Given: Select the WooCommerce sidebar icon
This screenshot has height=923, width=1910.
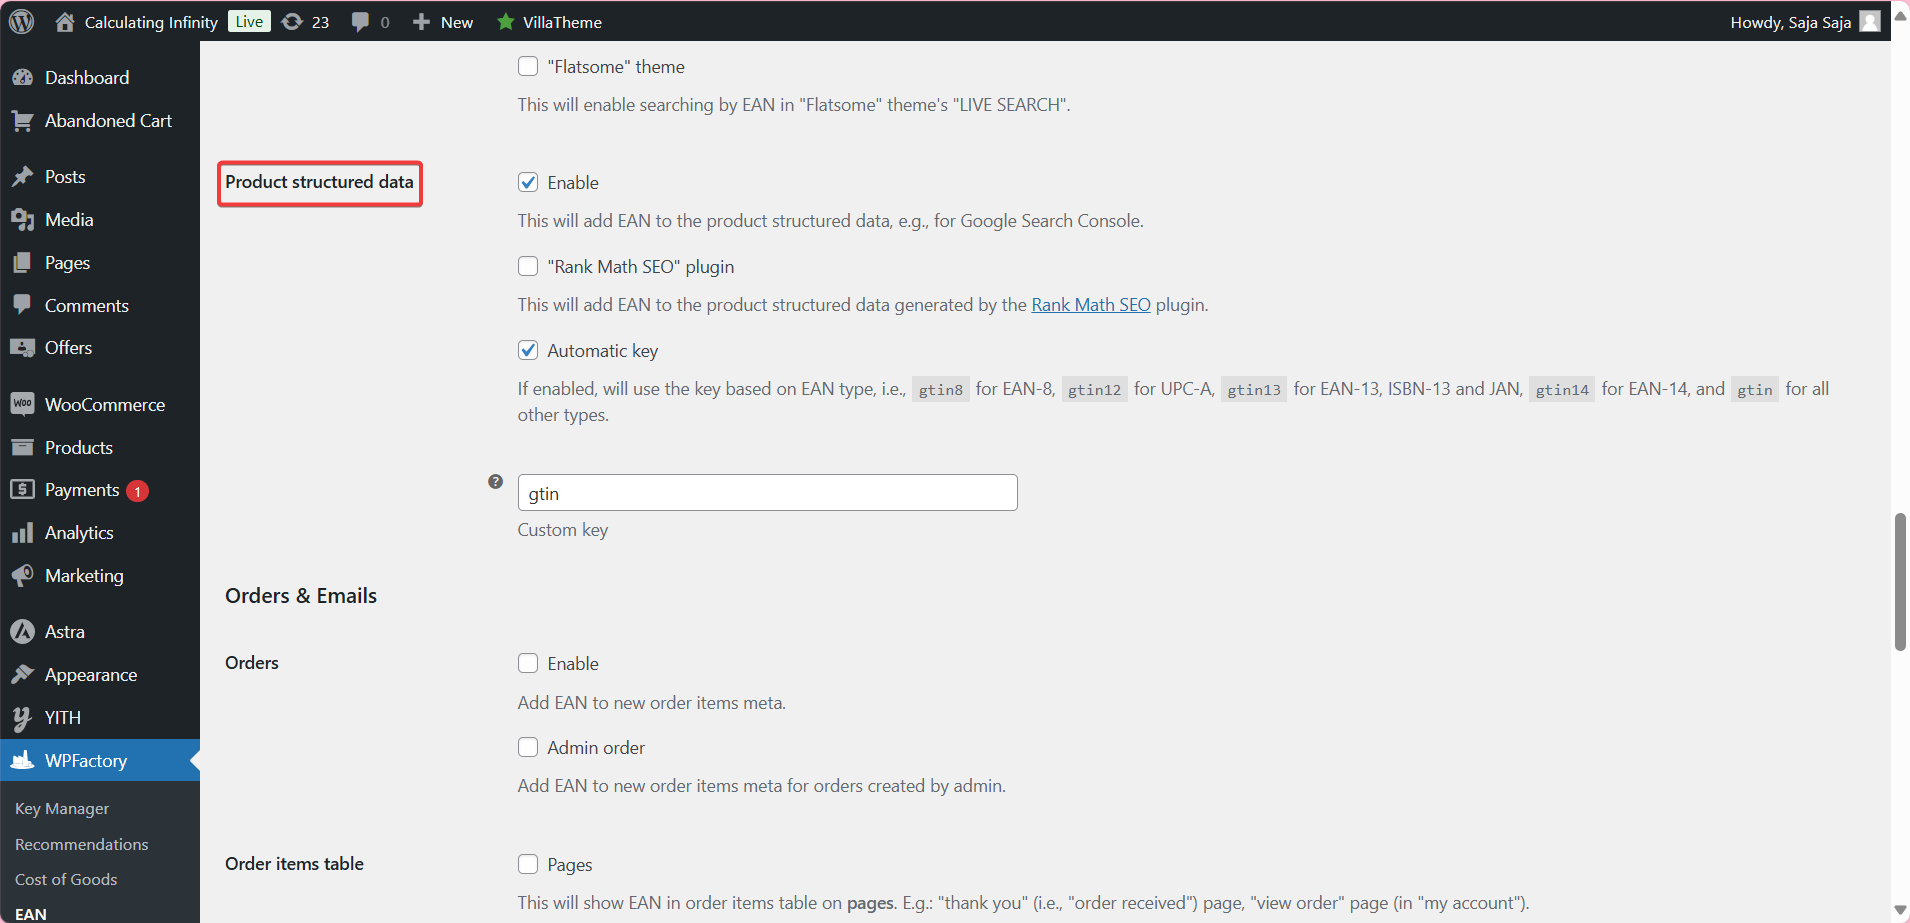Looking at the screenshot, I should [x=23, y=403].
